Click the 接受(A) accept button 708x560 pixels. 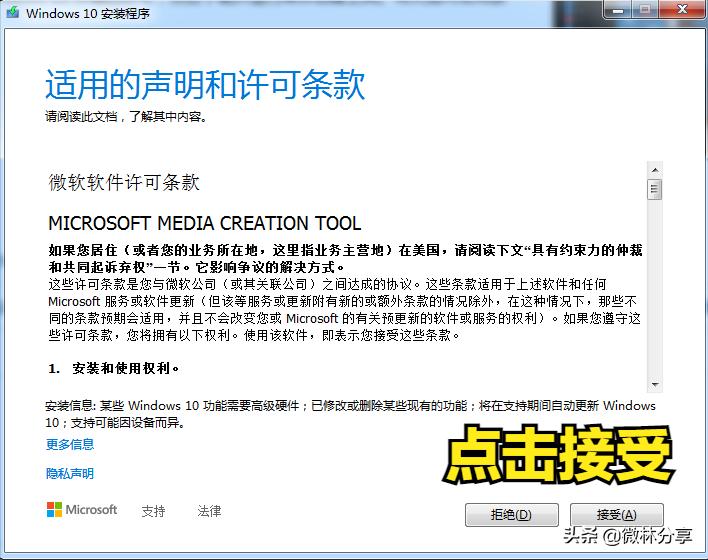coord(616,515)
